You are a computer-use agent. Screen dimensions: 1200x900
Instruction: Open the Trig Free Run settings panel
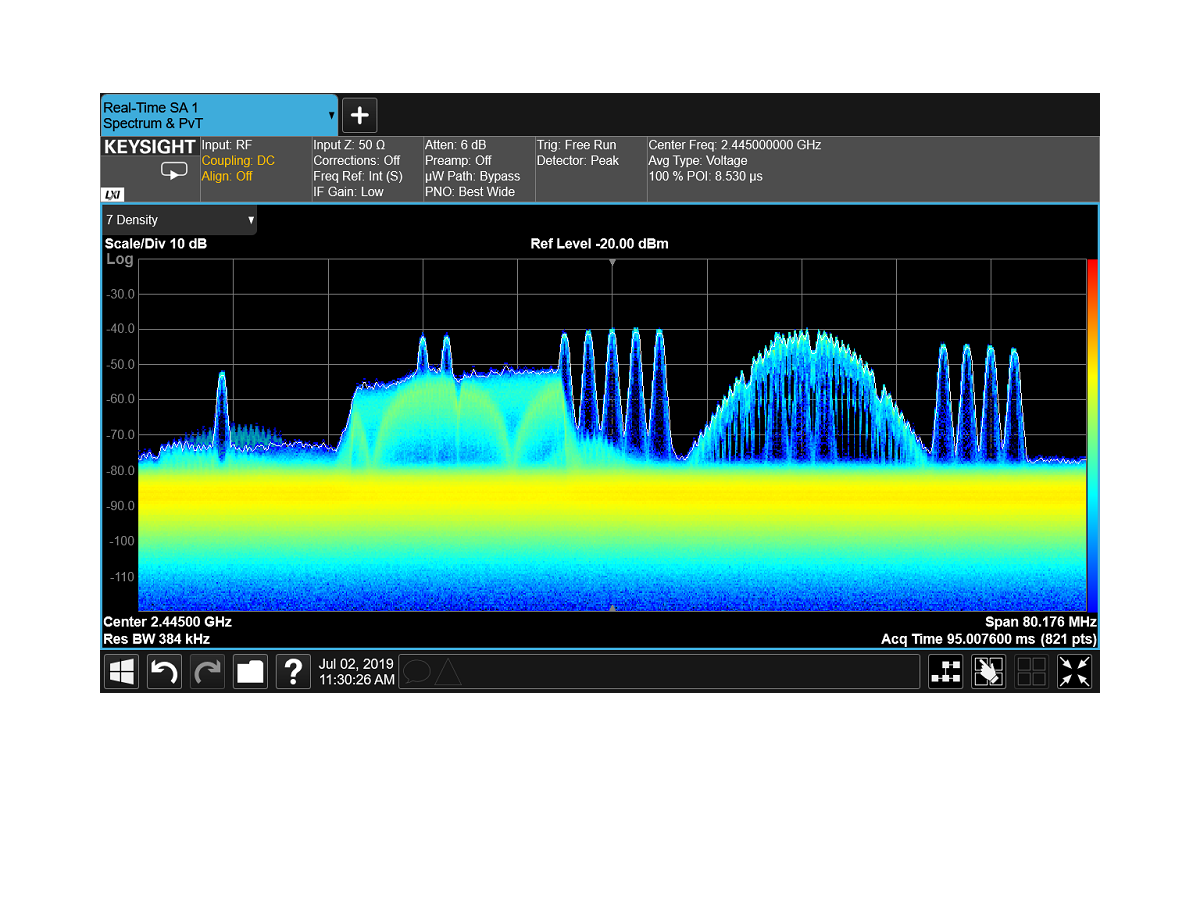click(590, 168)
